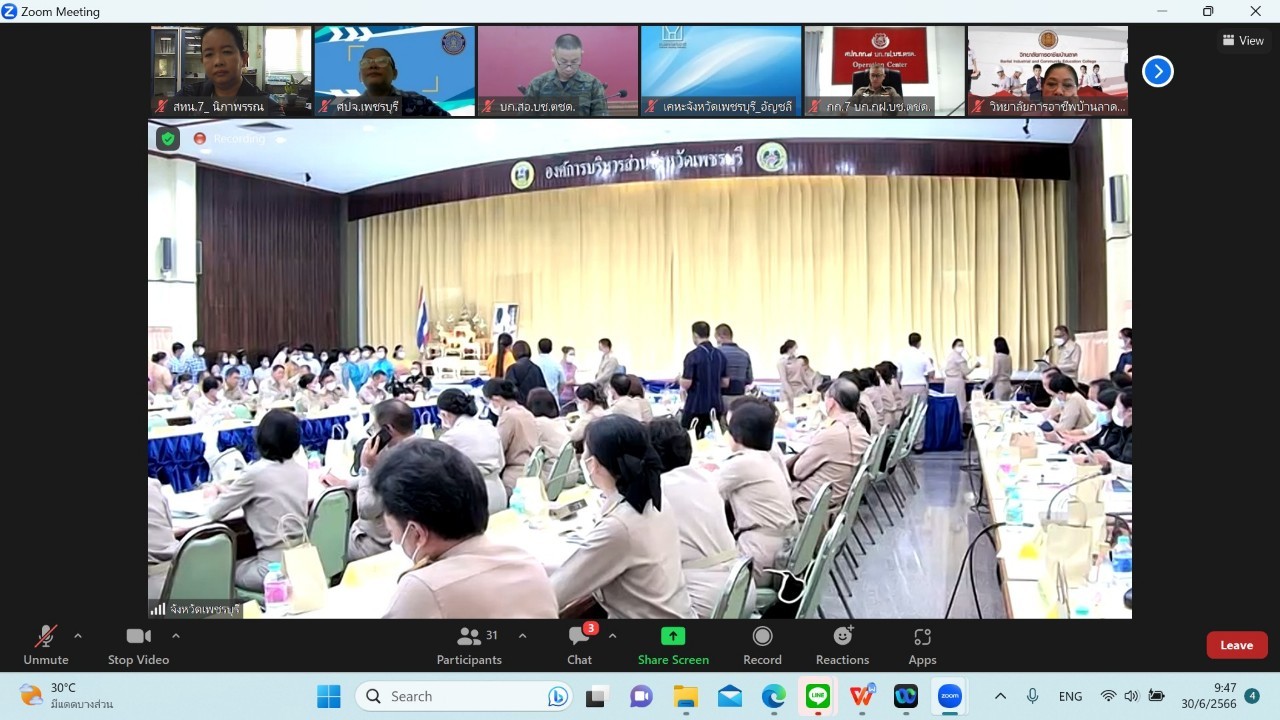Select the กก.7 บก.กฝ.บช.ตชด. participant thumbnail
This screenshot has height=720, width=1280.
point(884,71)
